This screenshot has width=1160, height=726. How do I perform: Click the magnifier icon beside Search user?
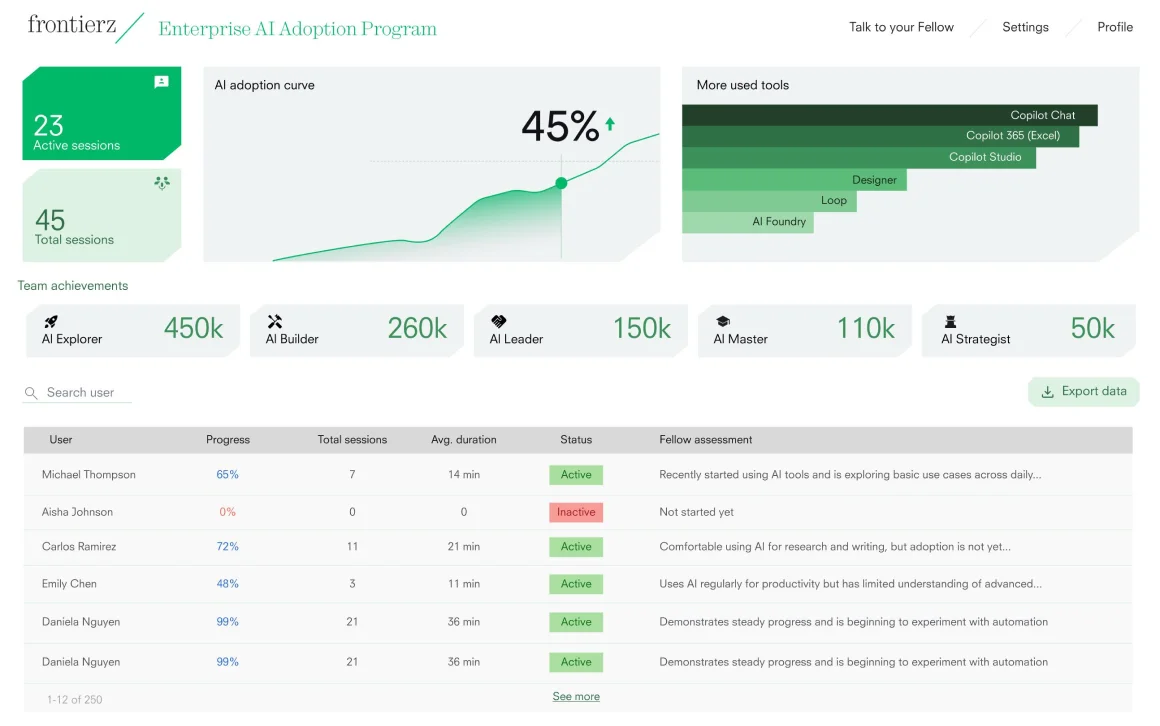click(31, 393)
